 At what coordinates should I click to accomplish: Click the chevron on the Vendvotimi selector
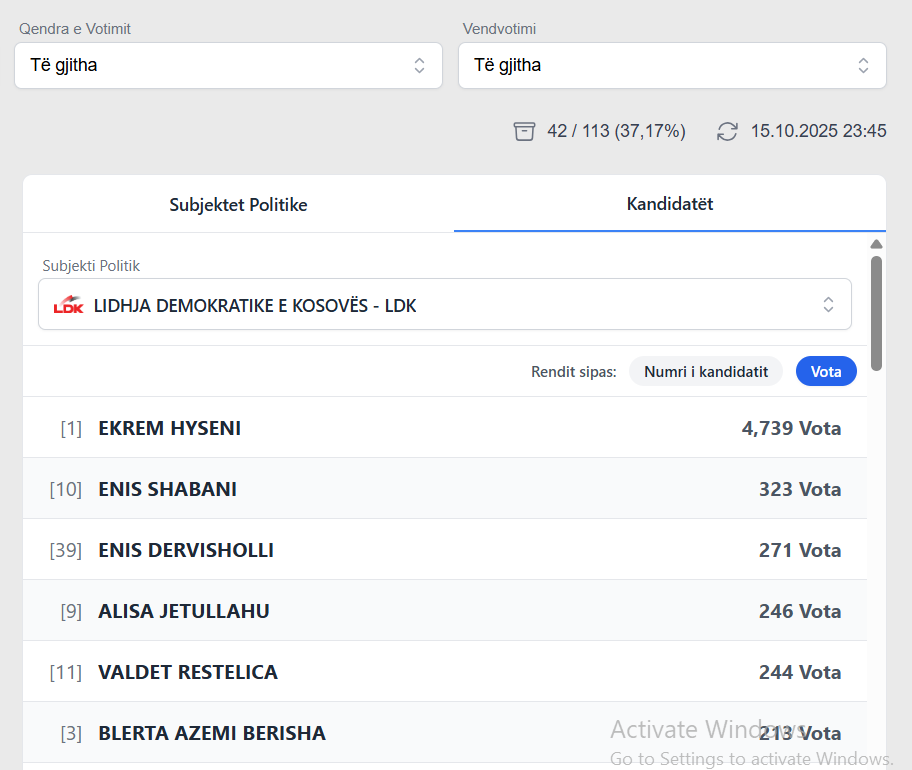click(863, 65)
